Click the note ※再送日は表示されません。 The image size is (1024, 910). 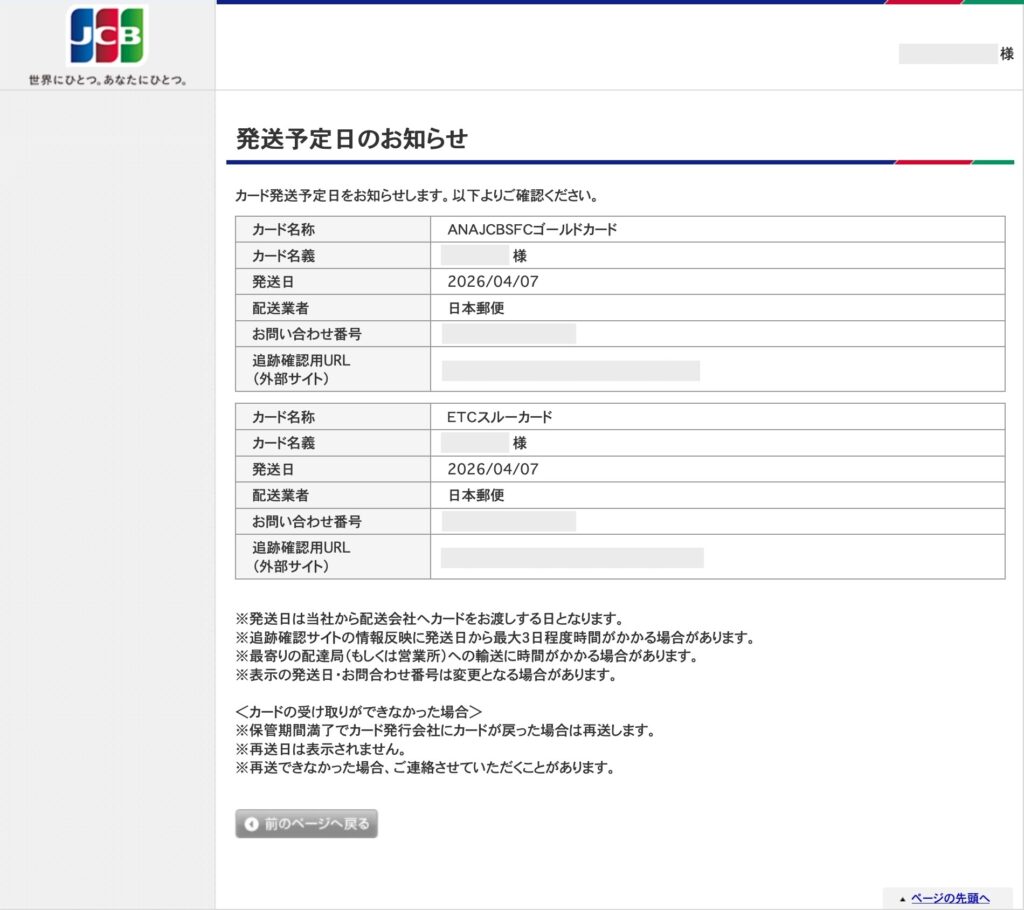pyautogui.click(x=321, y=749)
